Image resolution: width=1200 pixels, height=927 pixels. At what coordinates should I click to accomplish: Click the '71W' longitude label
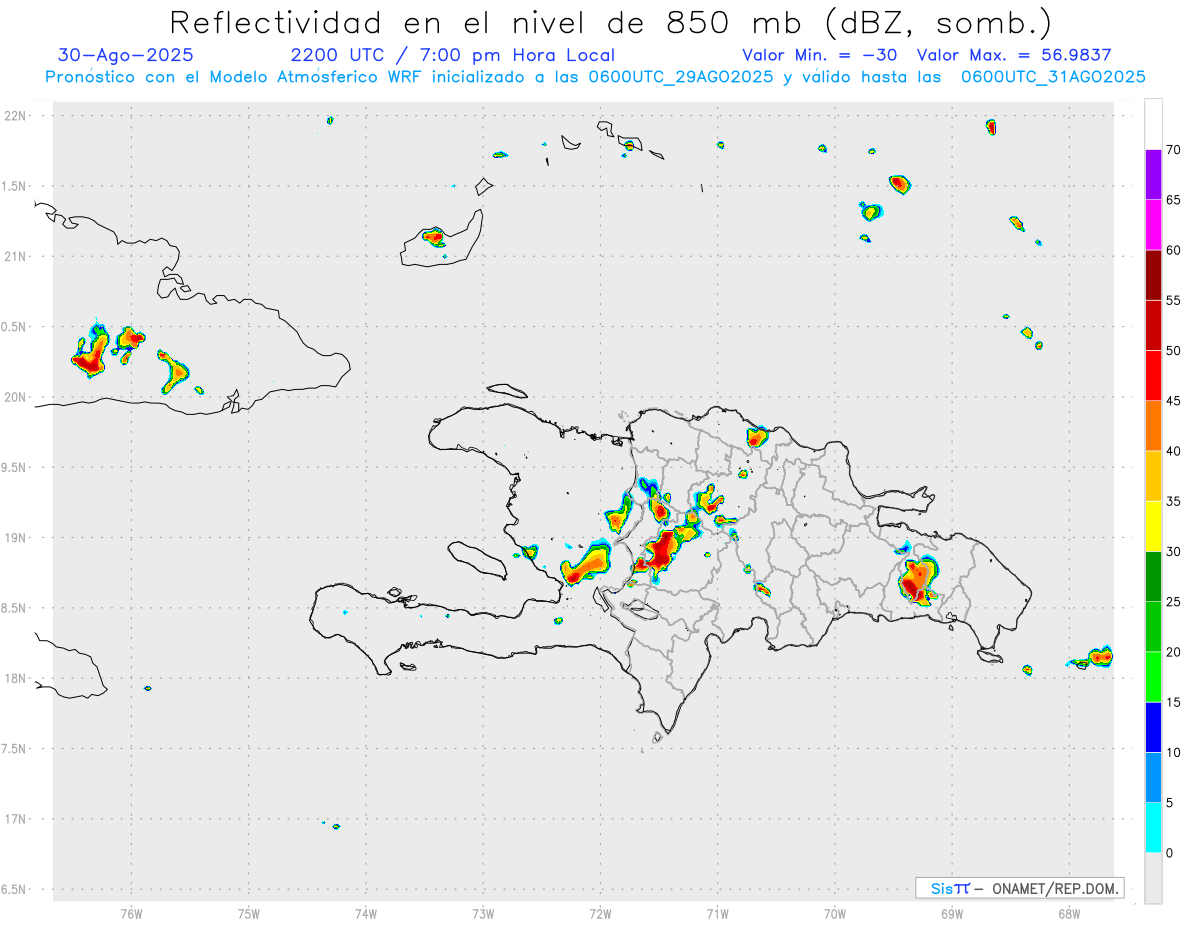click(717, 914)
